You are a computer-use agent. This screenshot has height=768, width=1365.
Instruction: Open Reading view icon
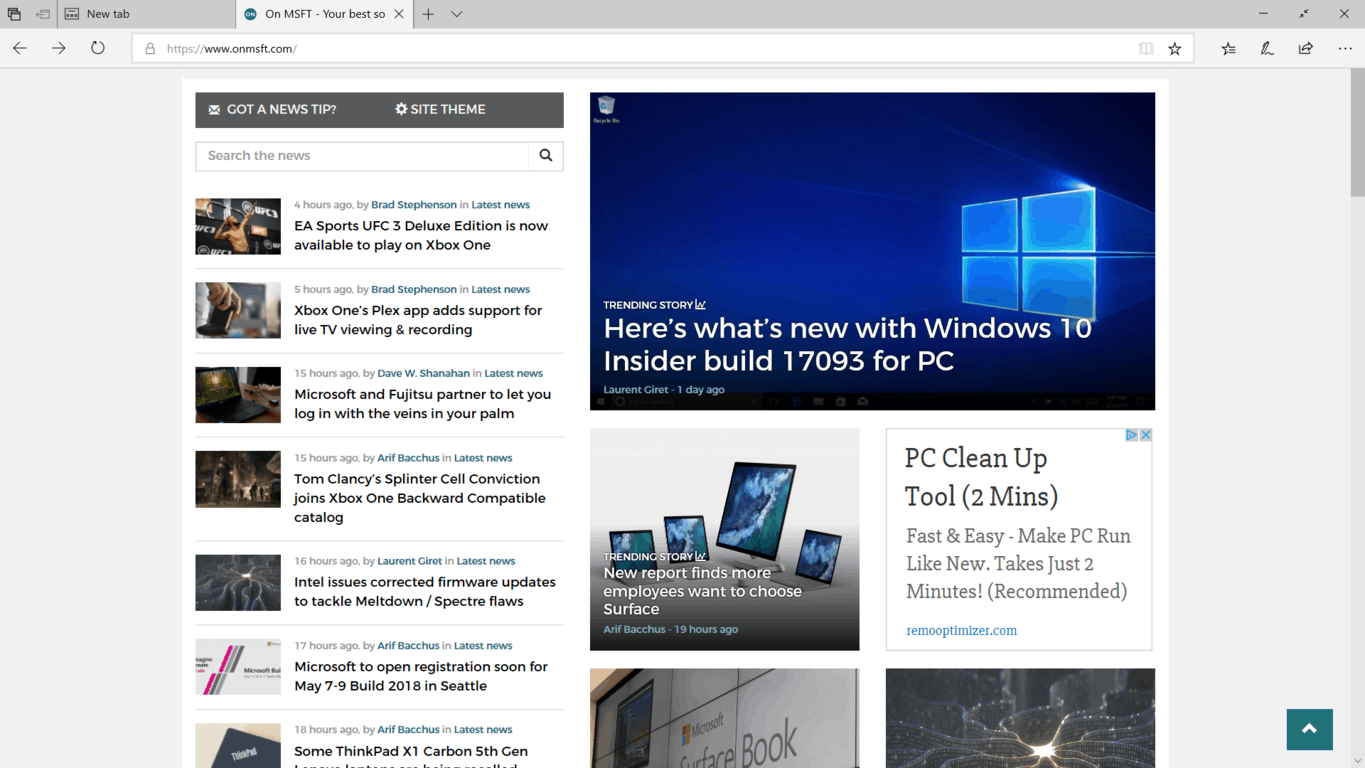[x=1146, y=48]
